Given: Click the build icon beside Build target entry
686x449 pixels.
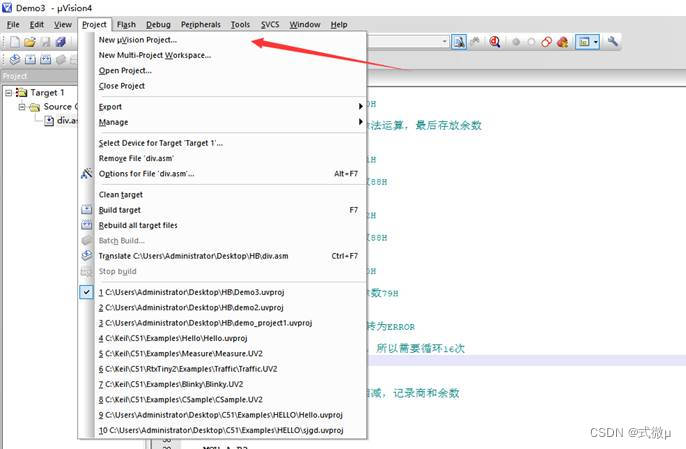Looking at the screenshot, I should (x=87, y=210).
